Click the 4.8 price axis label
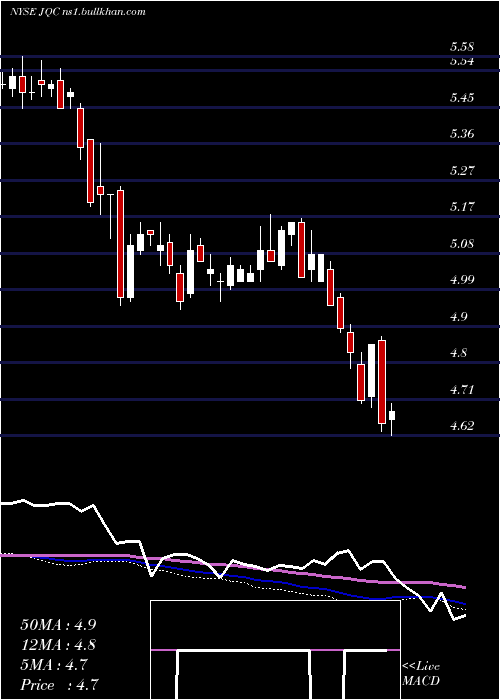 point(458,353)
